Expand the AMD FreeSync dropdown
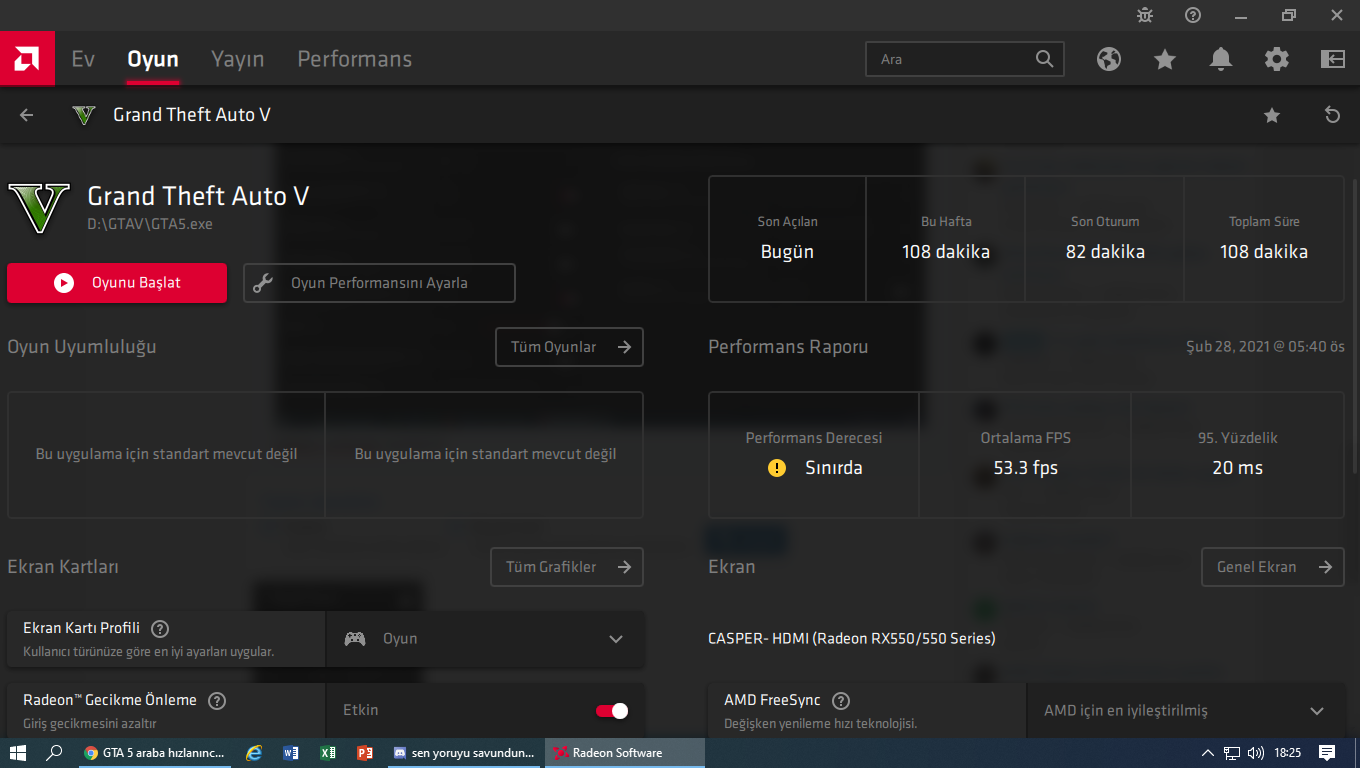Viewport: 1360px width, 768px height. point(1186,711)
